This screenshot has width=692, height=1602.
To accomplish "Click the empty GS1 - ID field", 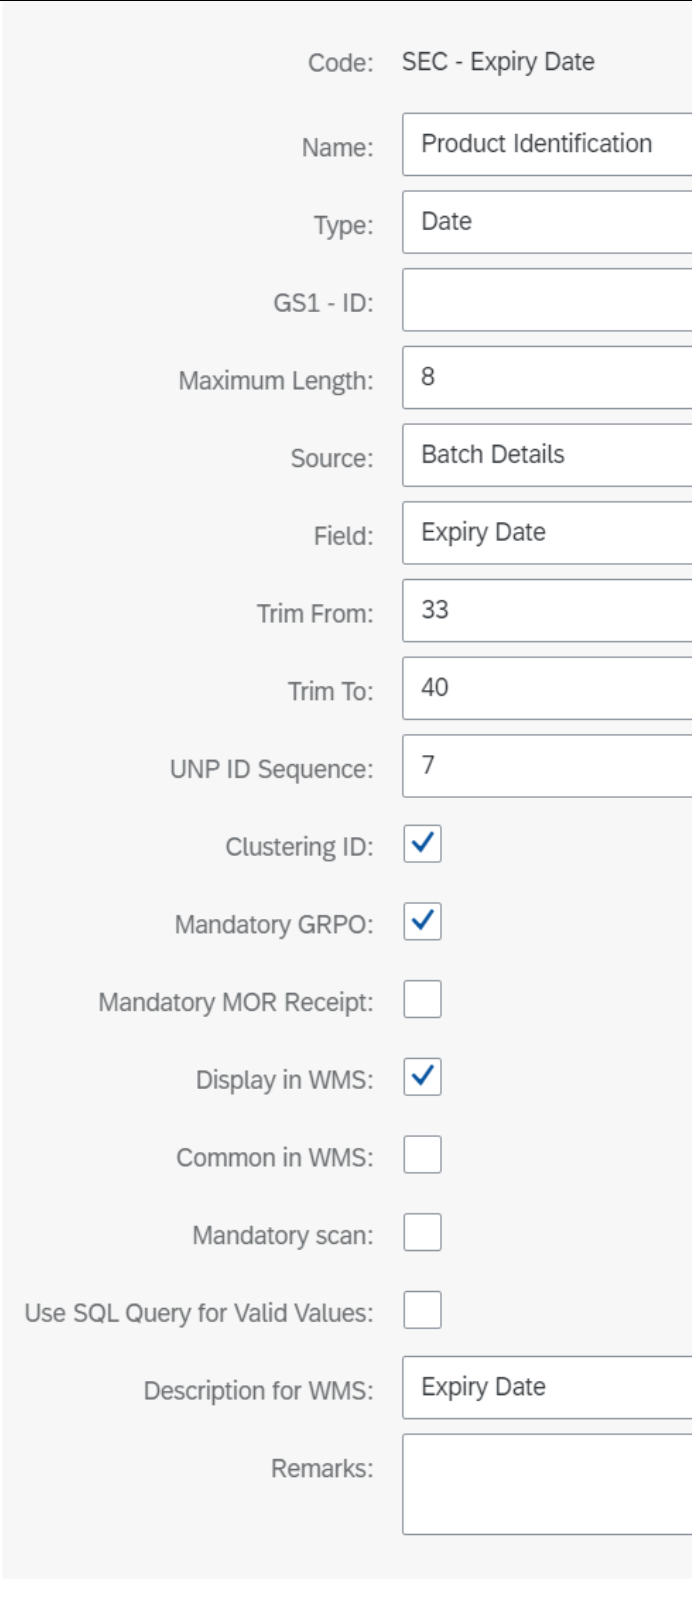I will [x=547, y=300].
